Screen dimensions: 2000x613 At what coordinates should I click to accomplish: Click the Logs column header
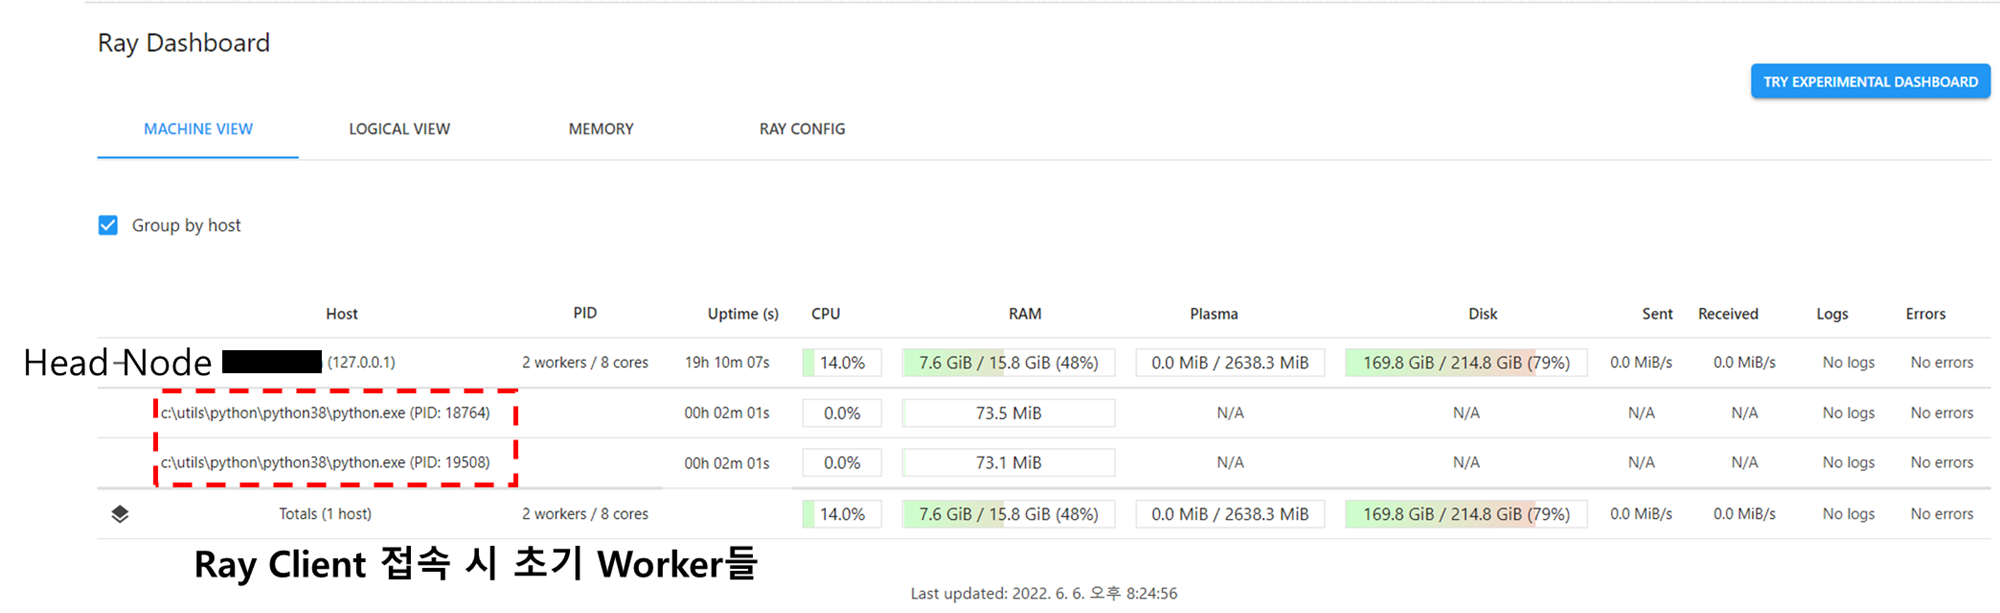point(1832,314)
